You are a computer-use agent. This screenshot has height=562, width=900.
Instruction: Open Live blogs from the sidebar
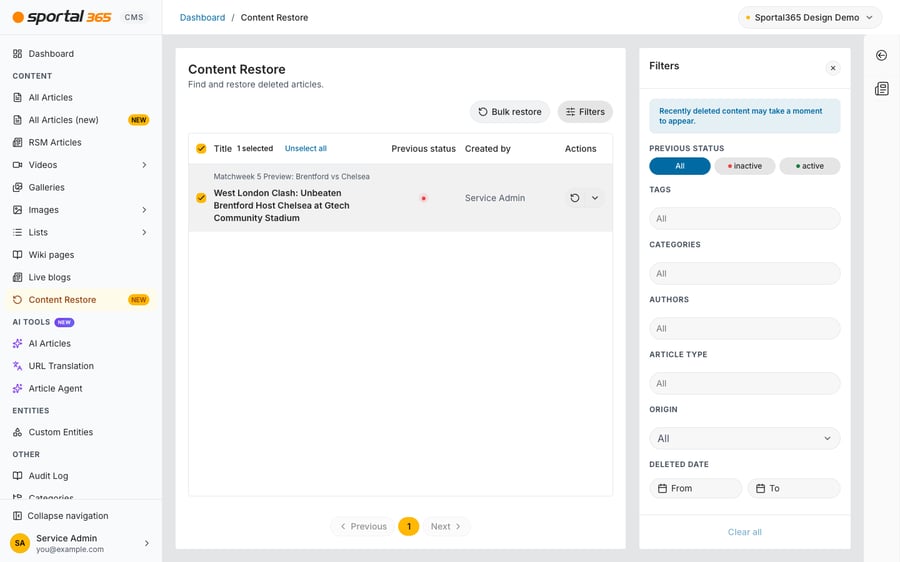80,277
